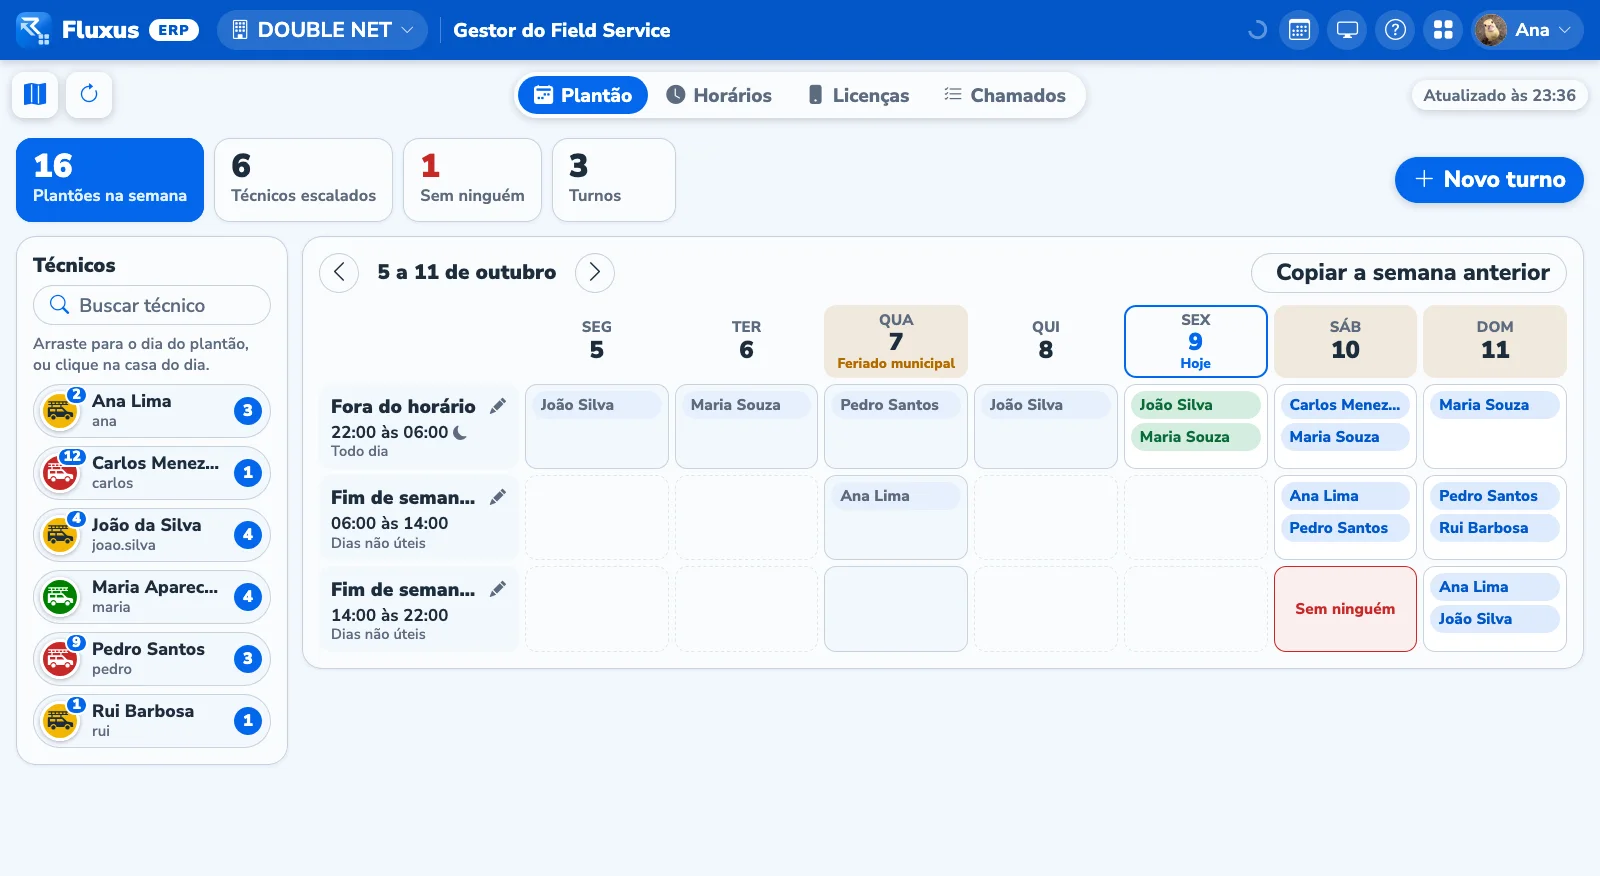Click green João Silva chip on Friday

(1196, 405)
